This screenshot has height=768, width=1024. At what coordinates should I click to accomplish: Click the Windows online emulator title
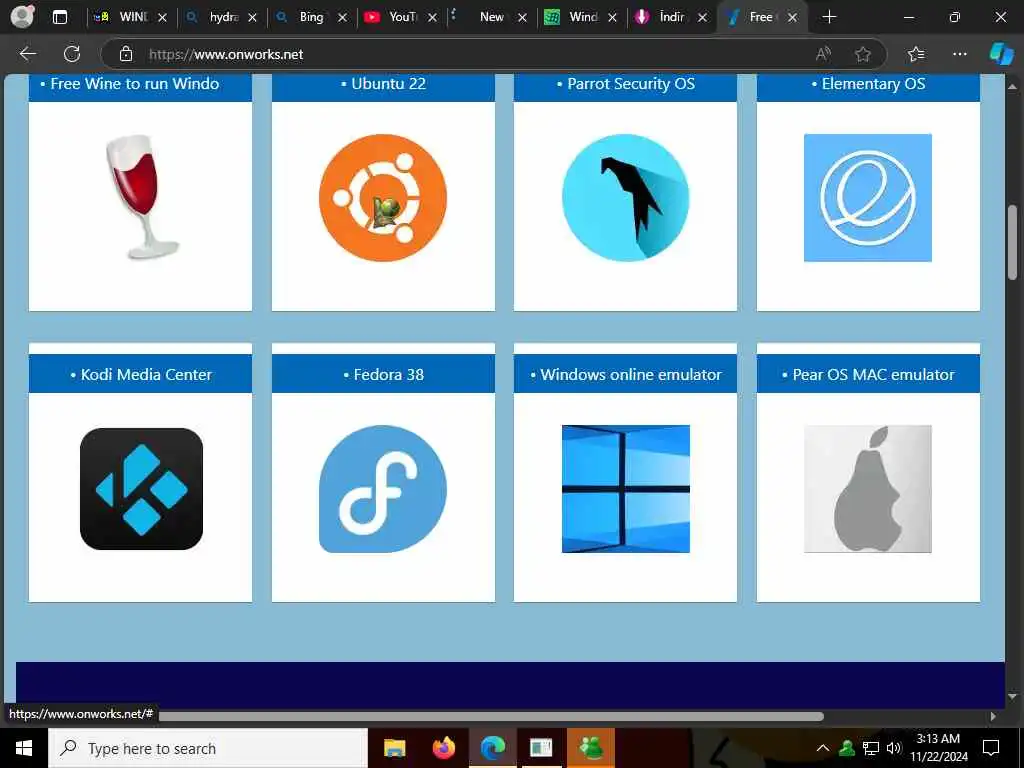click(x=631, y=374)
